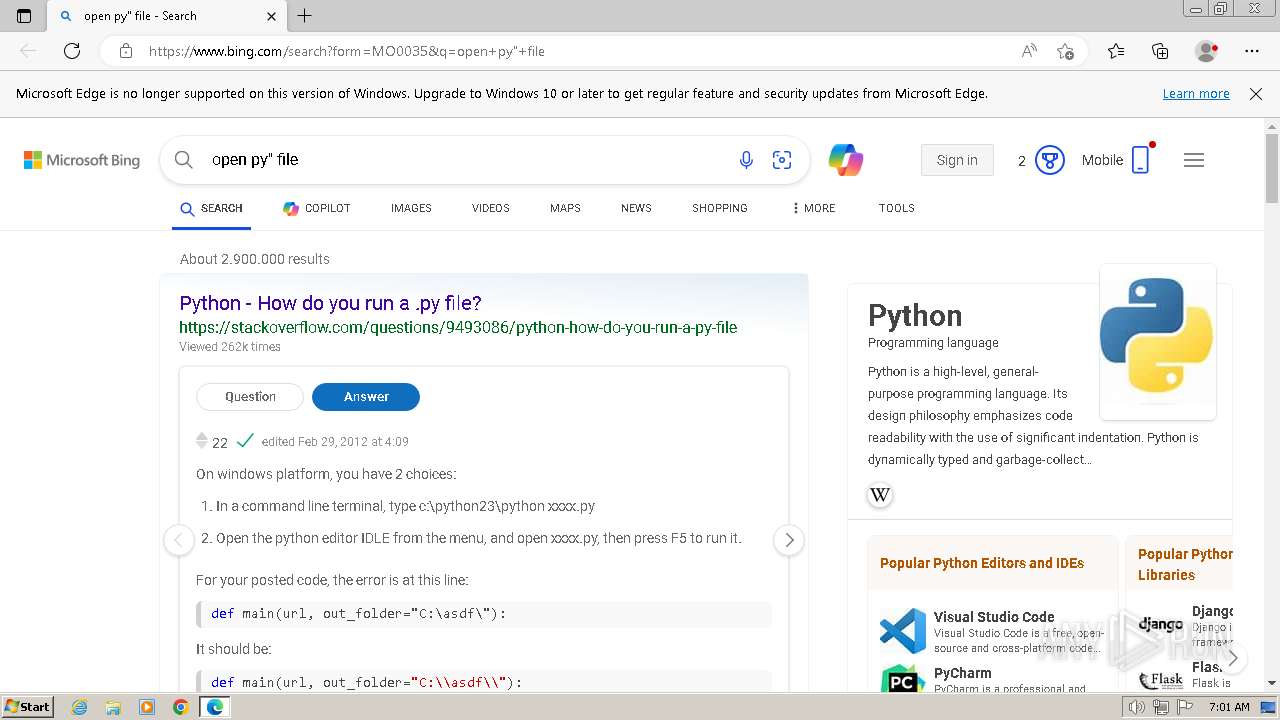1280x720 pixels.
Task: Select the Answer toggle pill
Action: coord(366,397)
